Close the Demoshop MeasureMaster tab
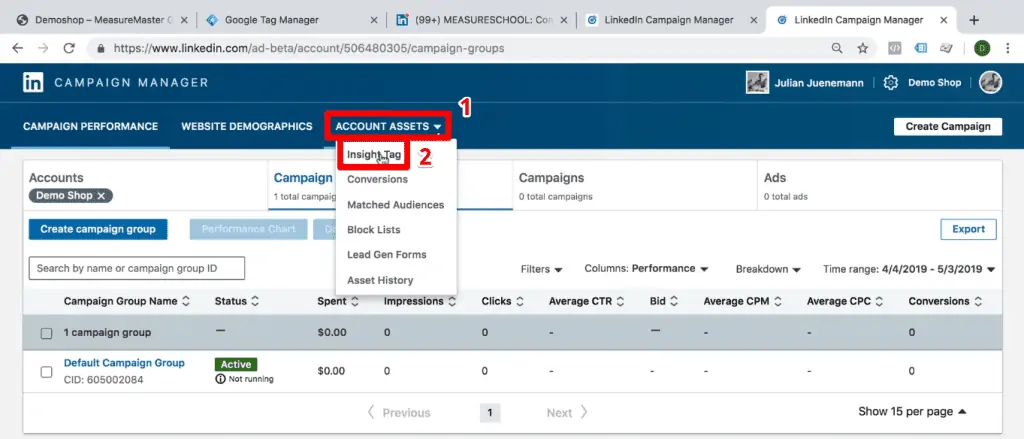Screen dimensions: 1024x439 click(x=184, y=20)
